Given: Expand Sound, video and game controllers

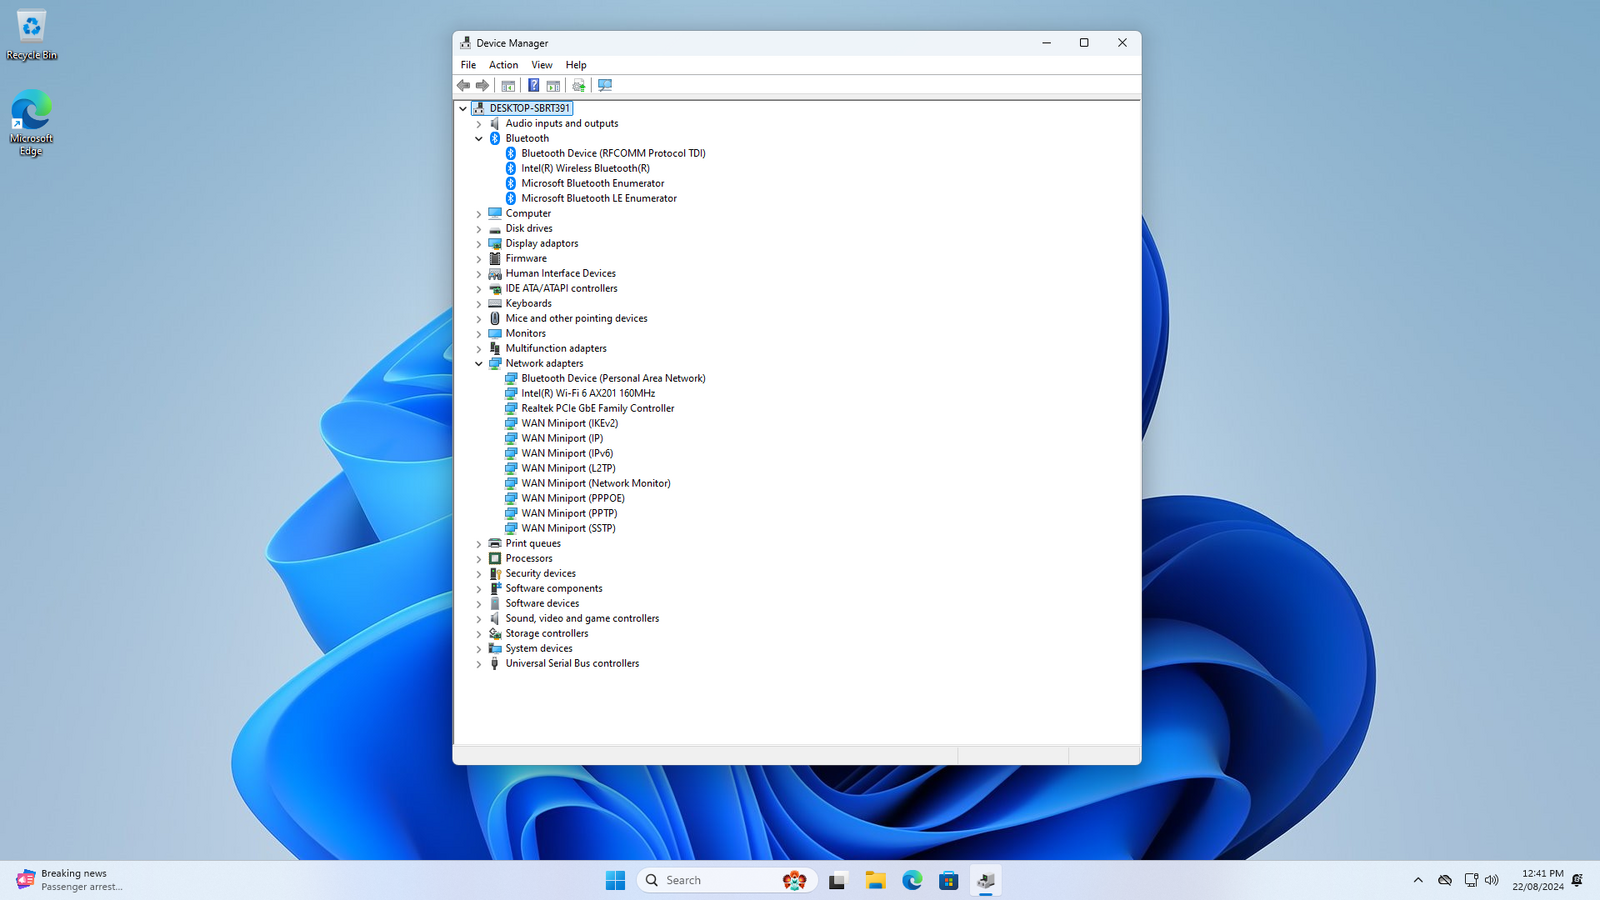Looking at the screenshot, I should click(x=479, y=618).
